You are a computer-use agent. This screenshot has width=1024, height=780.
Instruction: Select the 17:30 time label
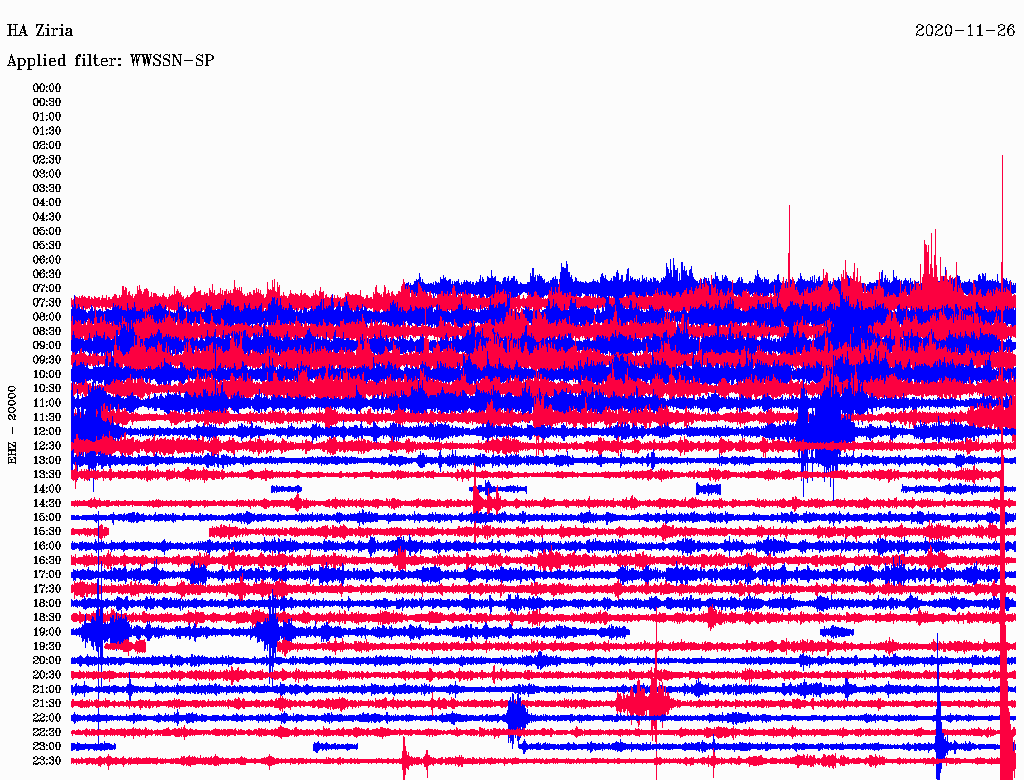coord(47,589)
